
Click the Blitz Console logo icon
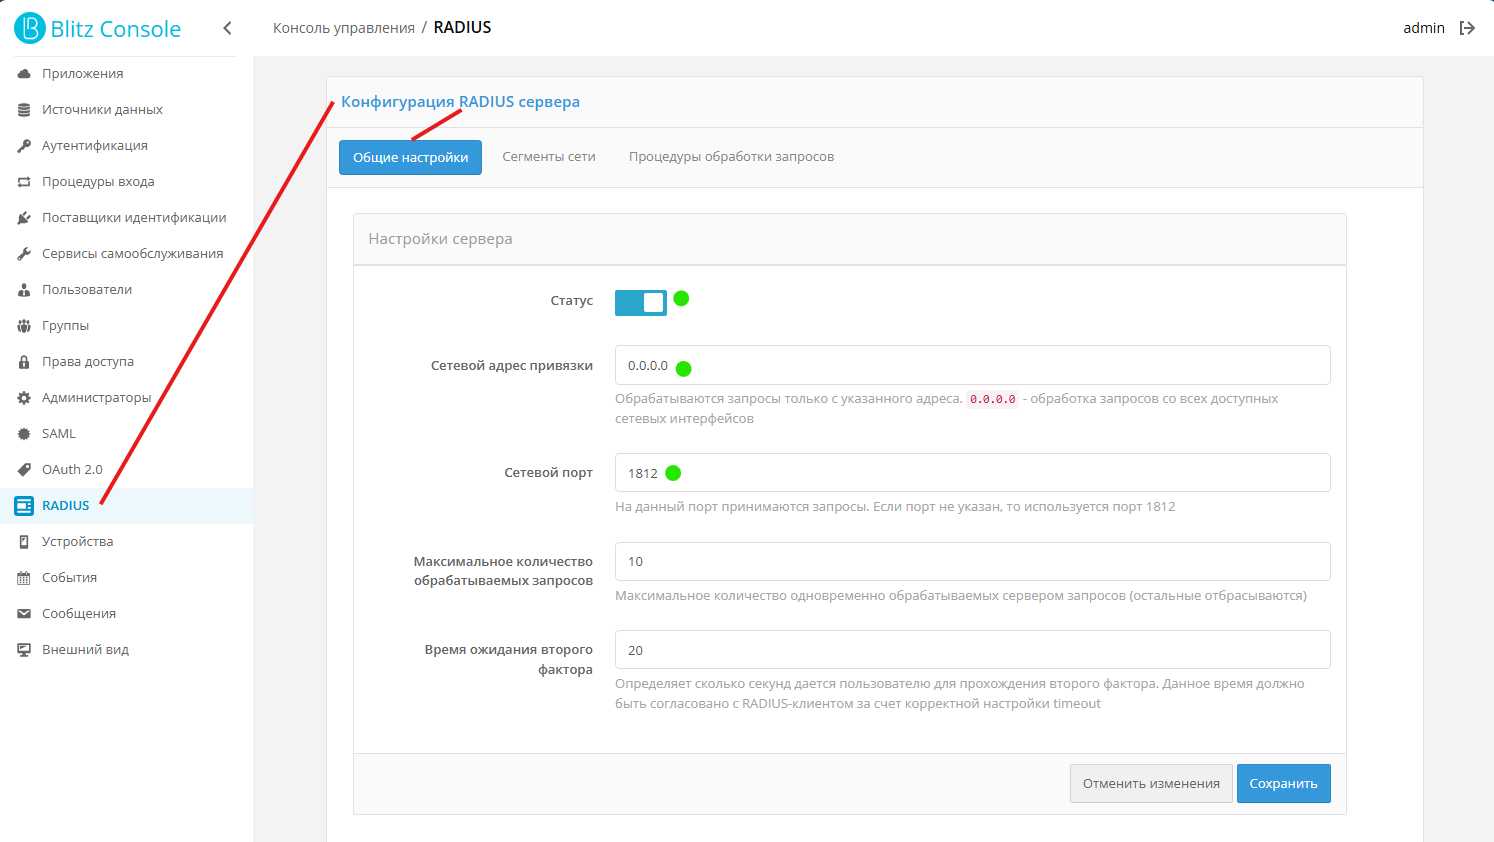pos(30,28)
